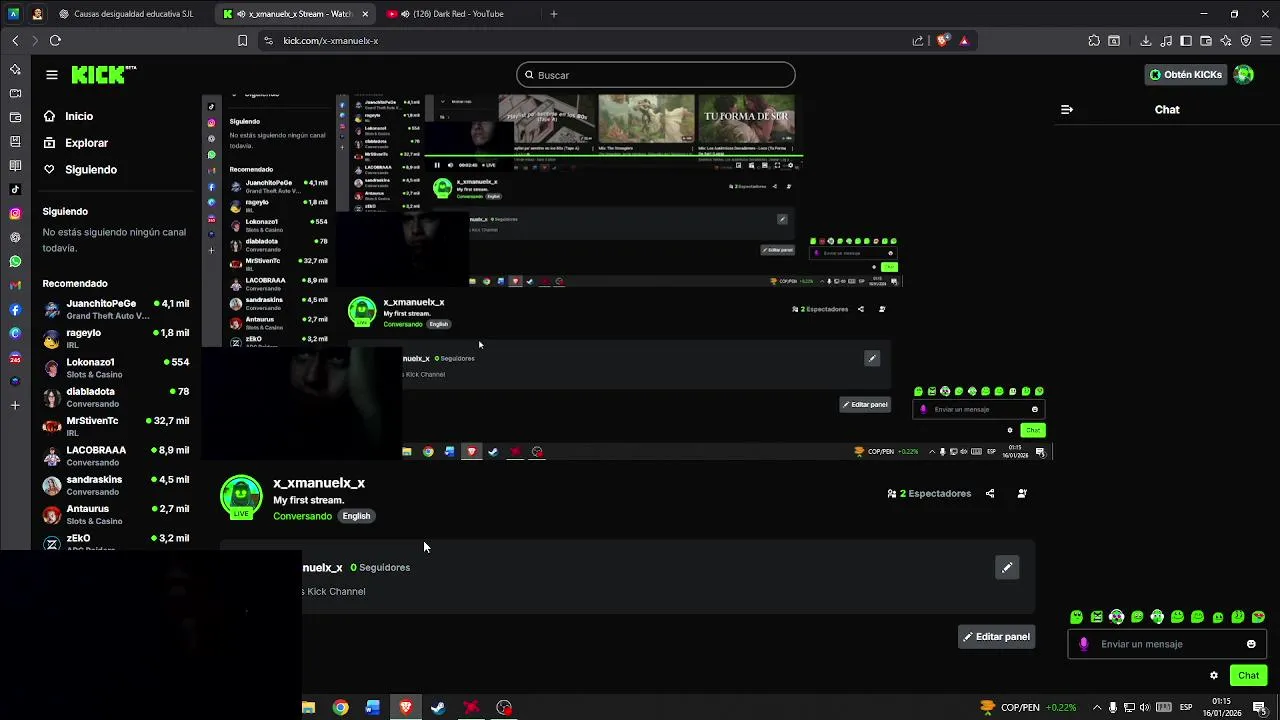Open rageylo recommended channel

point(116,338)
